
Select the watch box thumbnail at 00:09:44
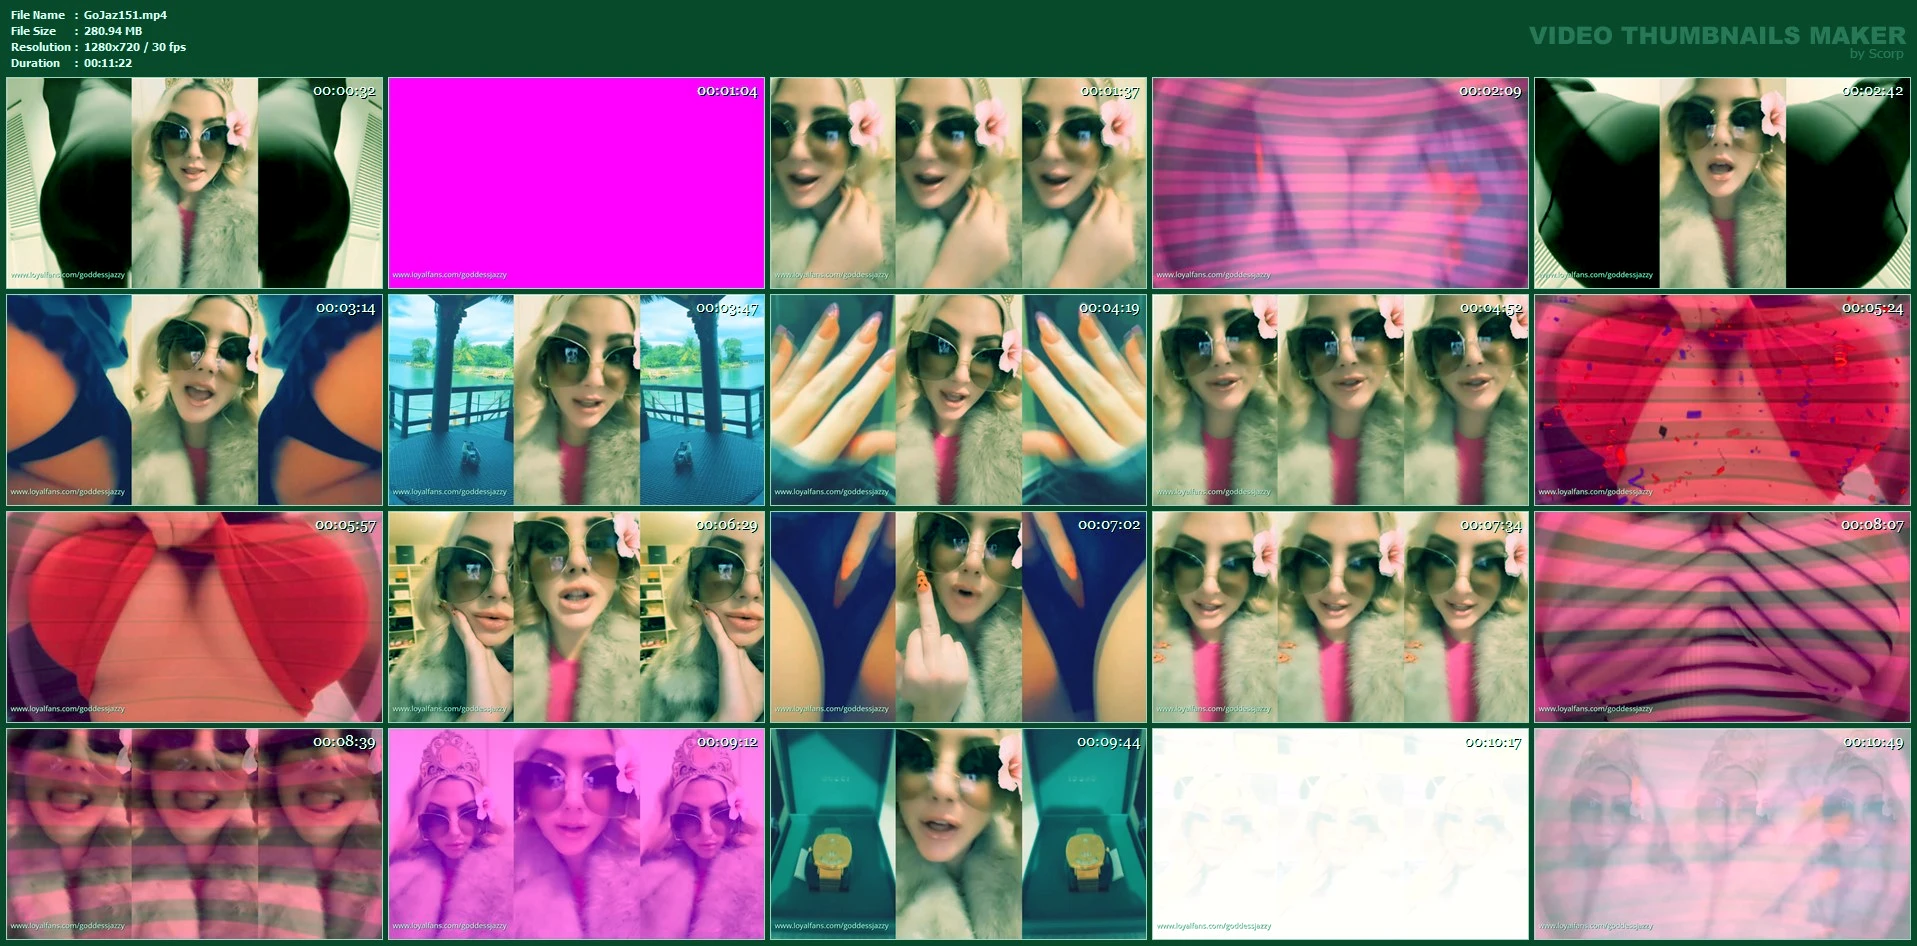pyautogui.click(x=958, y=834)
